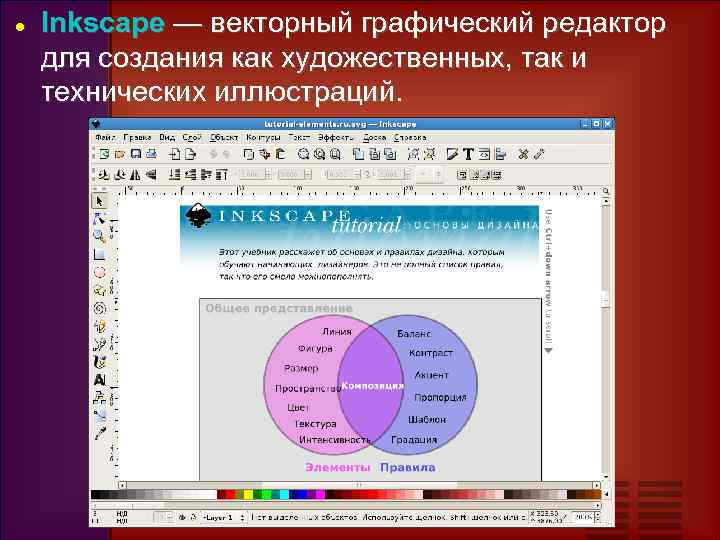
Task: Click the Paste icon
Action: click(x=280, y=154)
